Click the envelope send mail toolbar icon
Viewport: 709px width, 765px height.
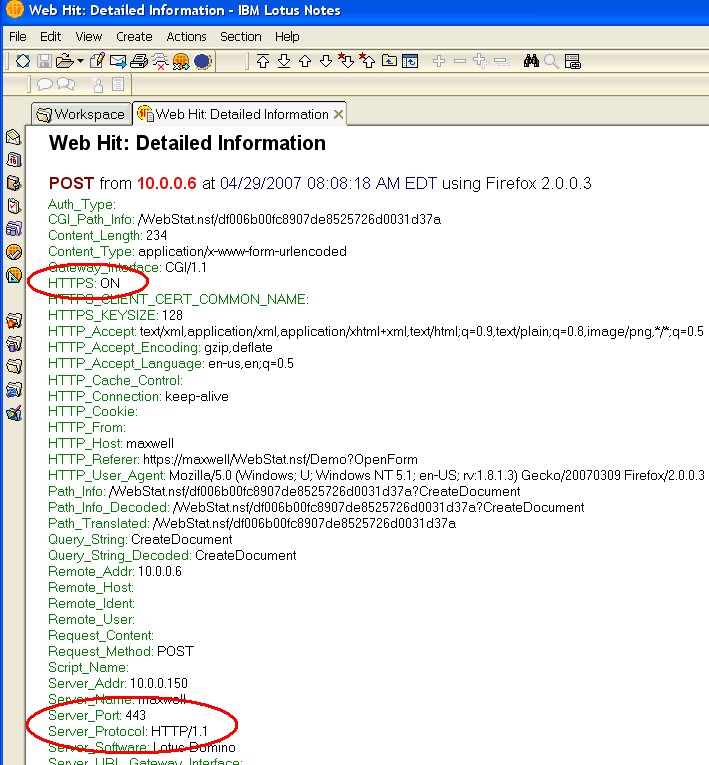click(x=118, y=61)
